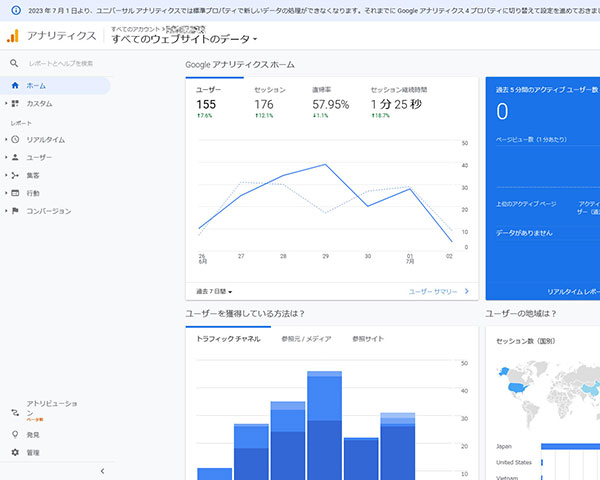Image resolution: width=600 pixels, height=480 pixels.
Task: Click the Google Analytics logo icon
Action: click(x=13, y=36)
